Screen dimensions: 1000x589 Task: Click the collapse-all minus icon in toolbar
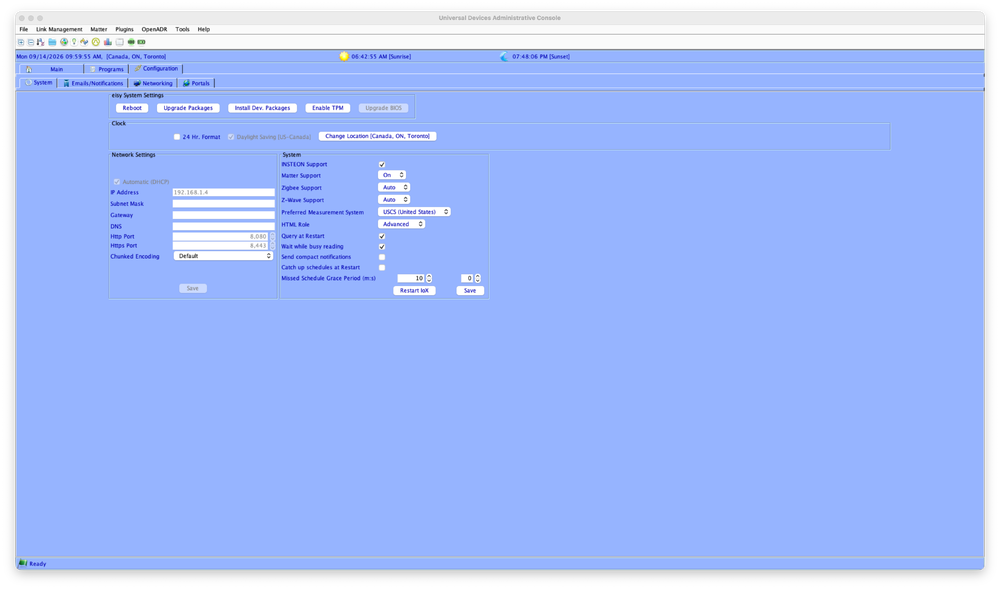tap(31, 42)
